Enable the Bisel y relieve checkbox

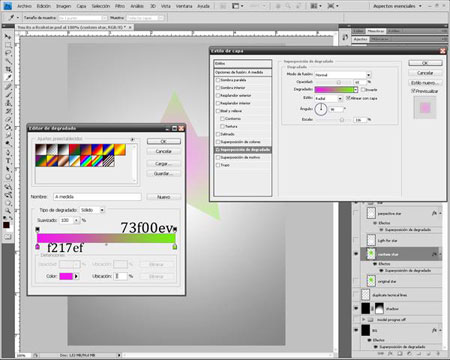point(218,111)
